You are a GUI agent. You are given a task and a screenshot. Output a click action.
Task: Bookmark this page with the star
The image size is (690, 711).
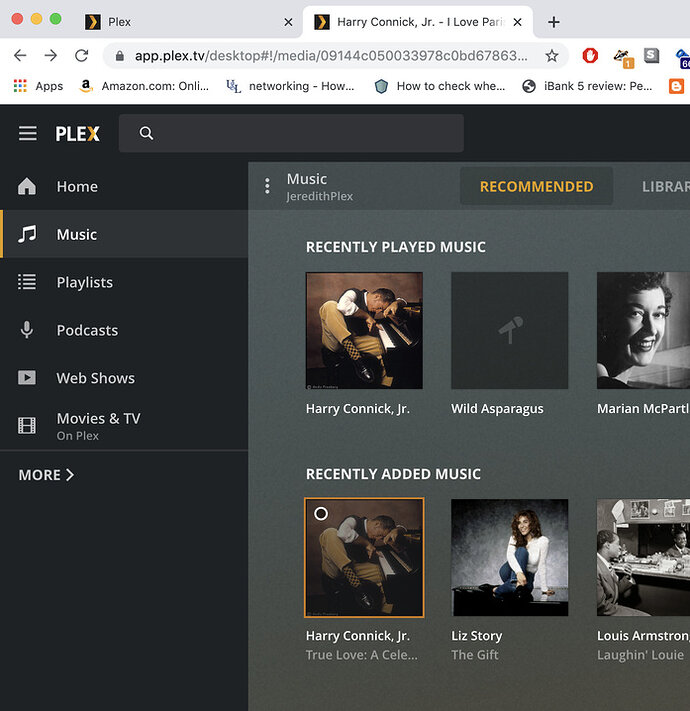point(551,55)
